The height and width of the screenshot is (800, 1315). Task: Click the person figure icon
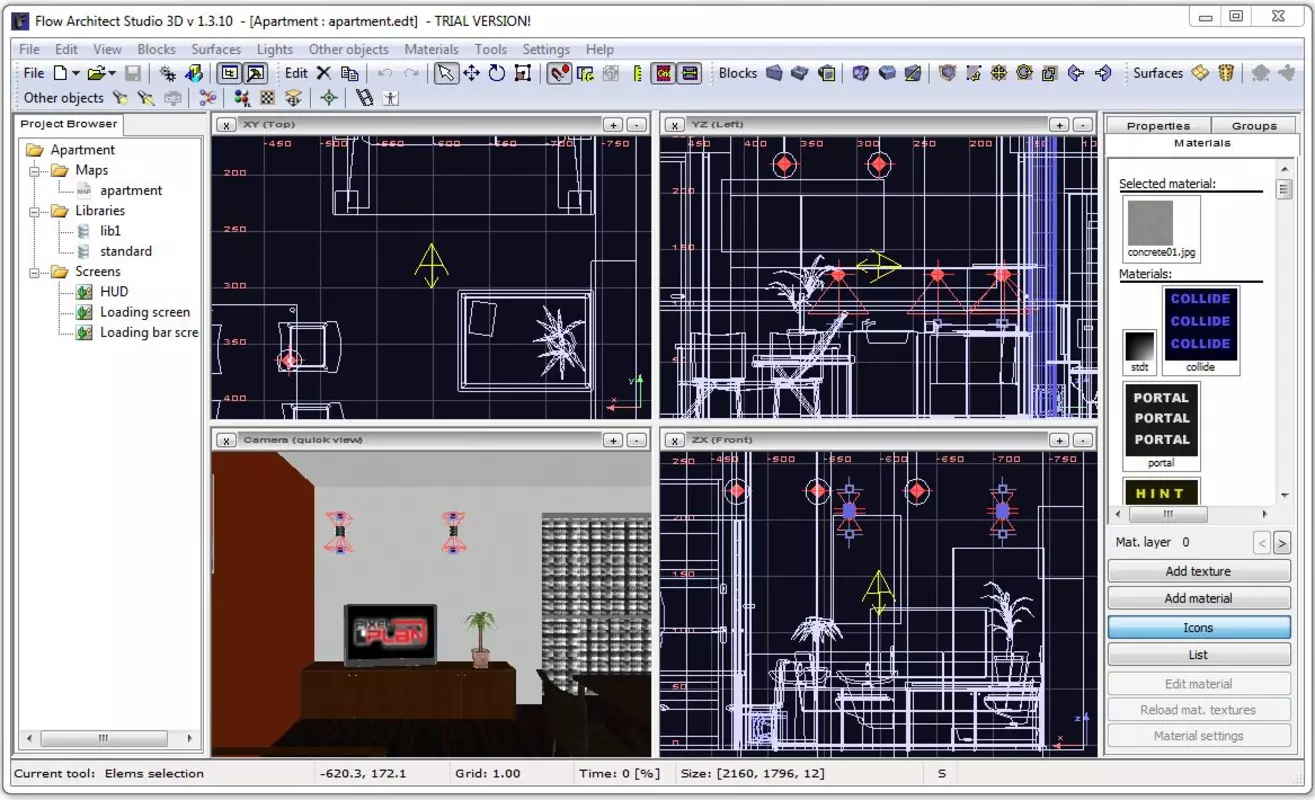click(390, 98)
